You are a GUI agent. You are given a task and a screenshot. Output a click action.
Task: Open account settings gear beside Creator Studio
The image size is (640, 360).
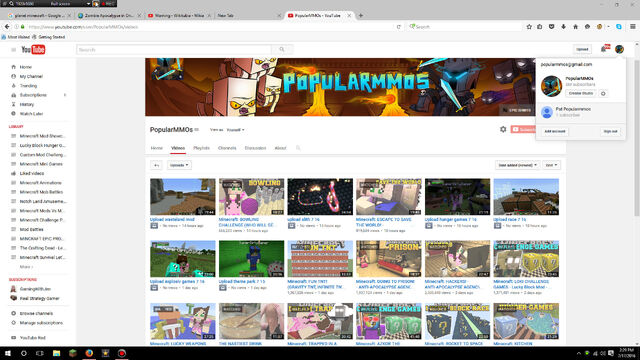pyautogui.click(x=603, y=93)
